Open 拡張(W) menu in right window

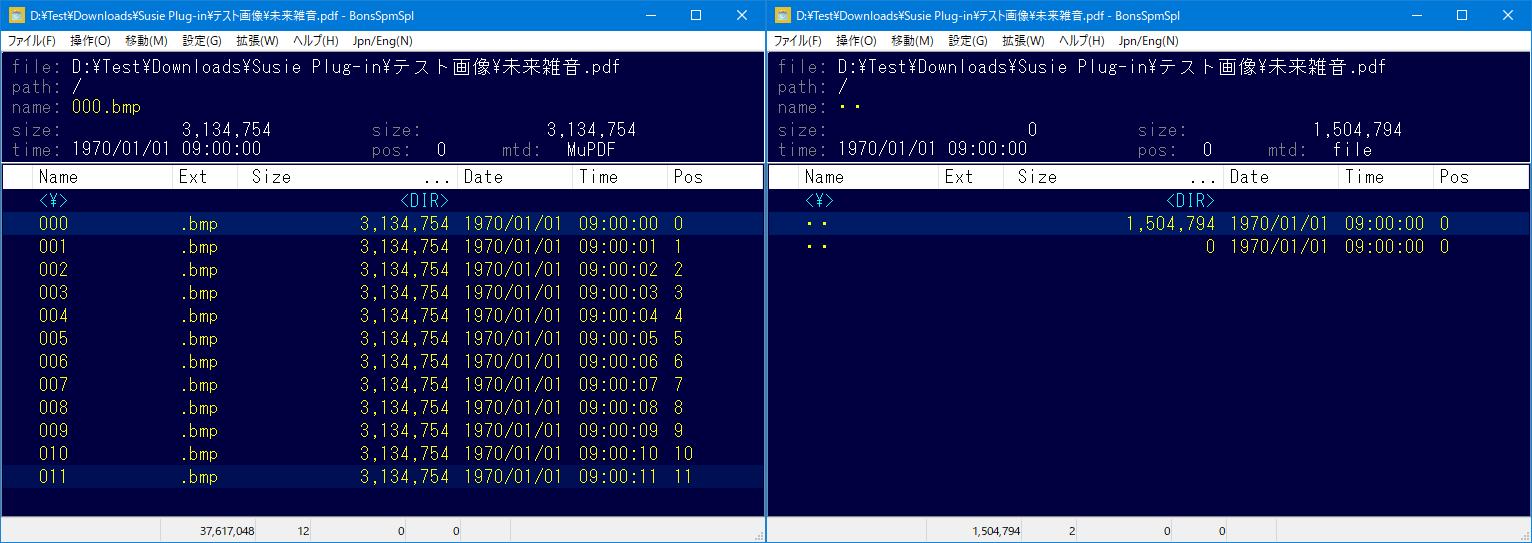pyautogui.click(x=1023, y=41)
